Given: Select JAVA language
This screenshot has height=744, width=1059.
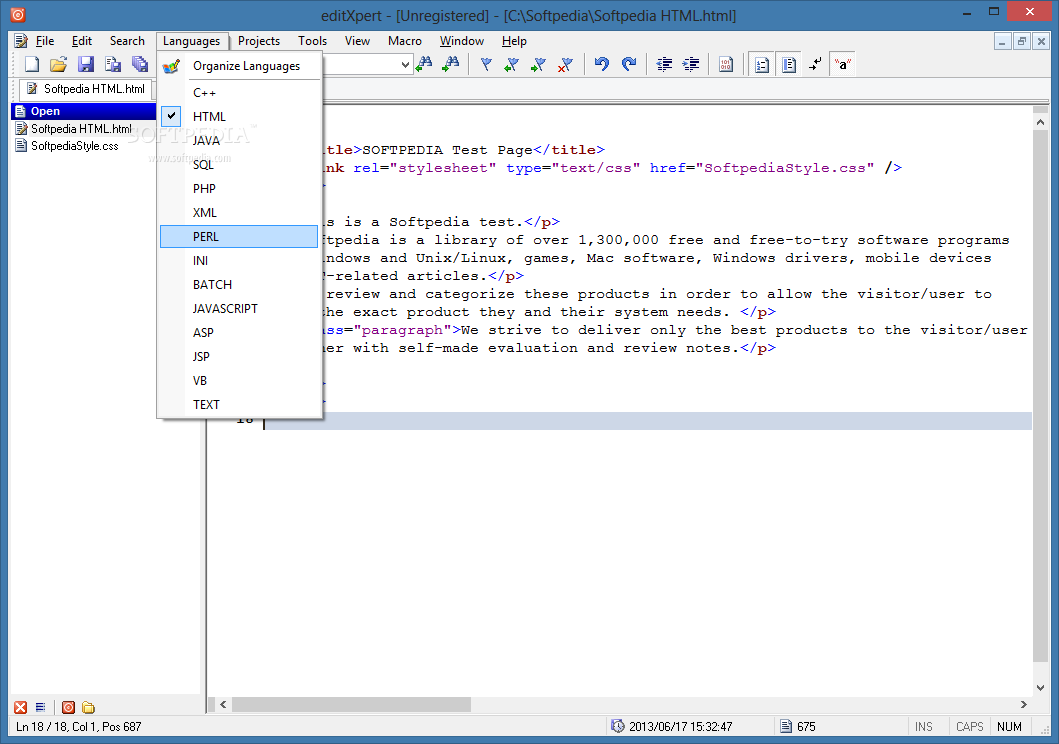Looking at the screenshot, I should point(239,140).
